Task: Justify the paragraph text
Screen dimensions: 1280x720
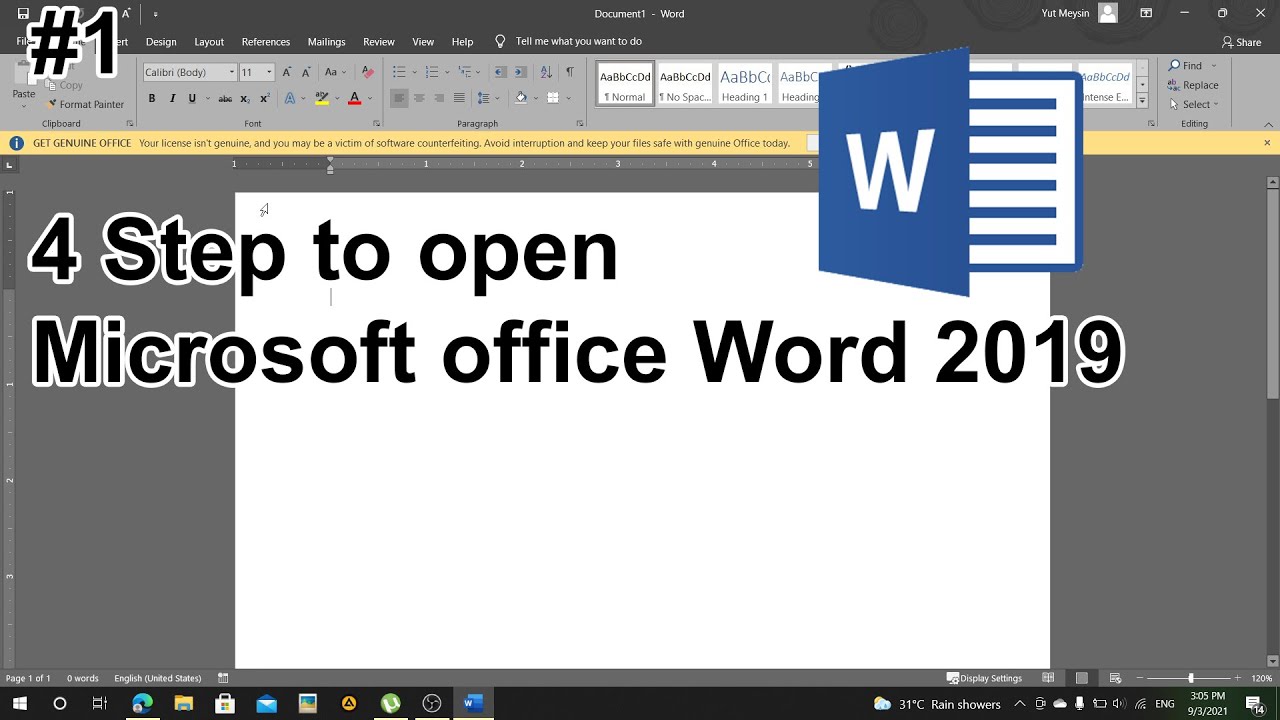Action: pyautogui.click(x=459, y=98)
